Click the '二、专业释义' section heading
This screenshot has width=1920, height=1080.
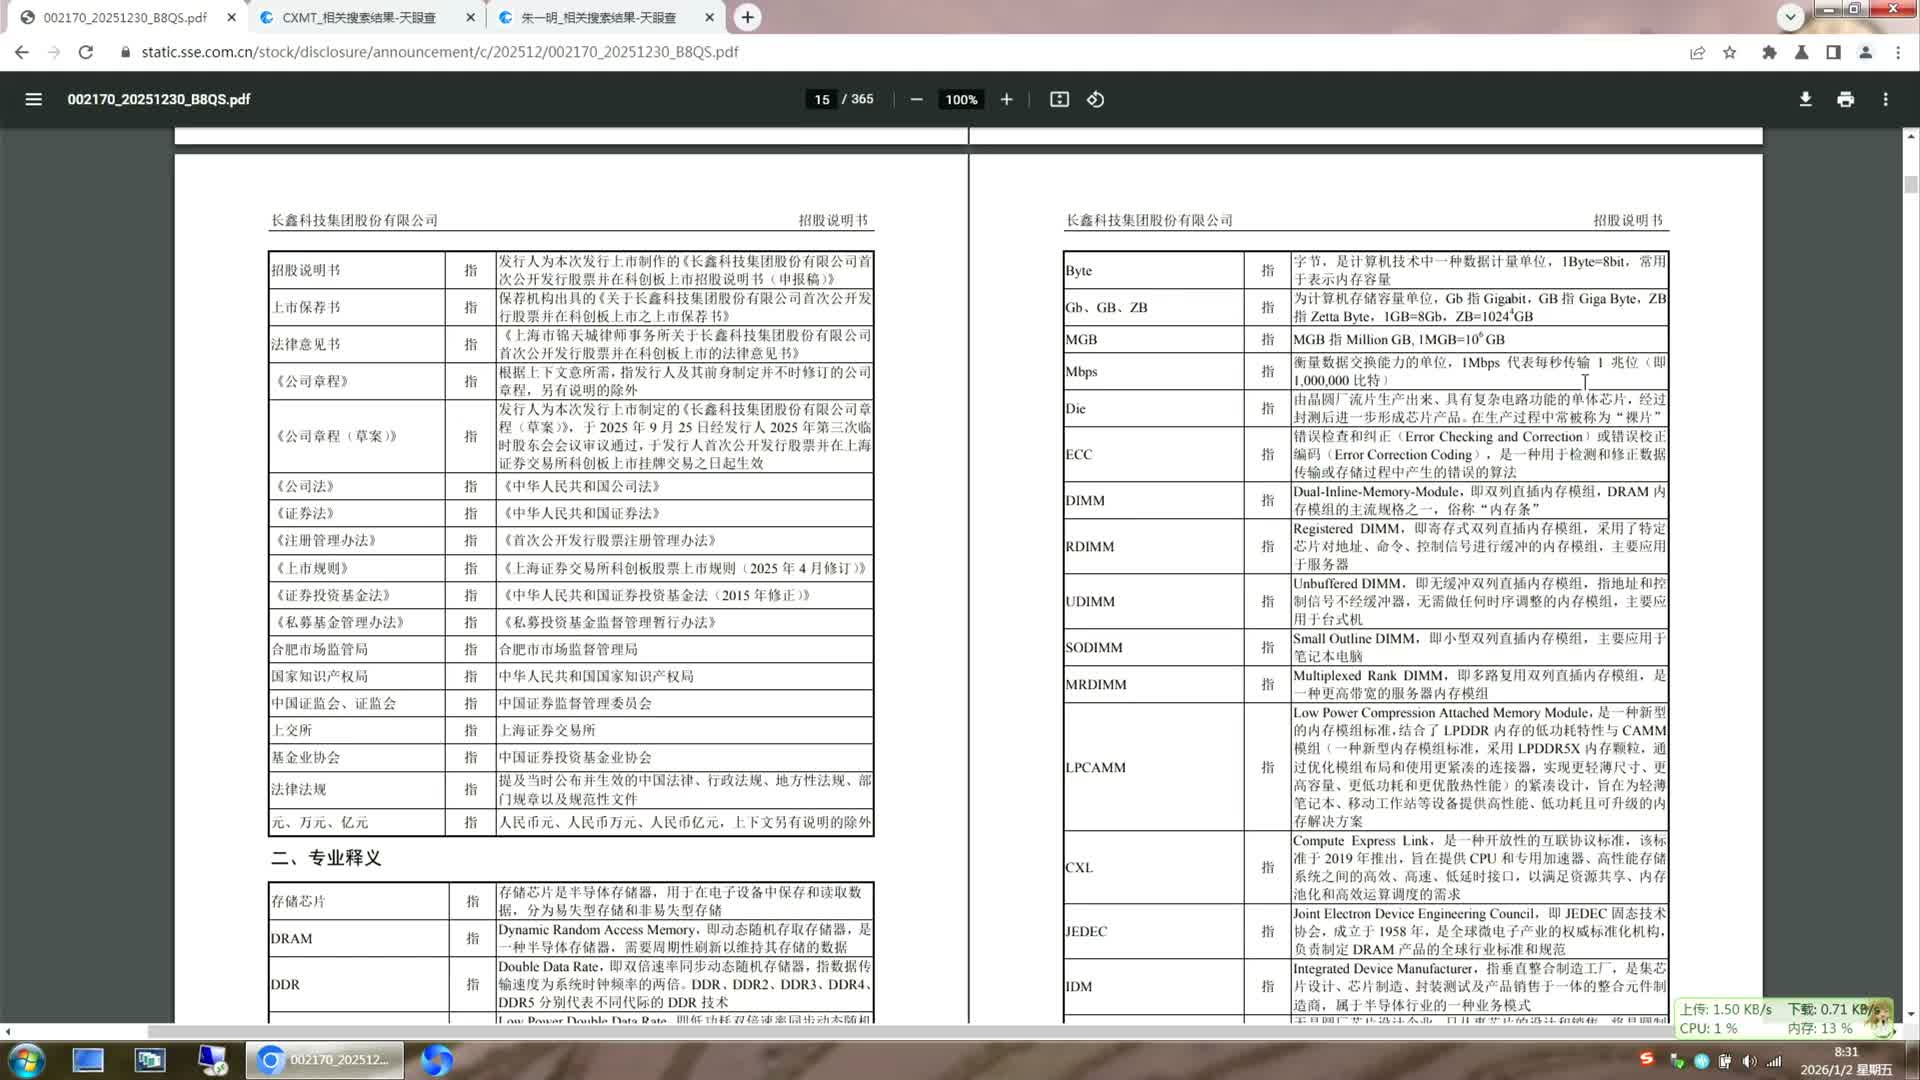point(326,858)
